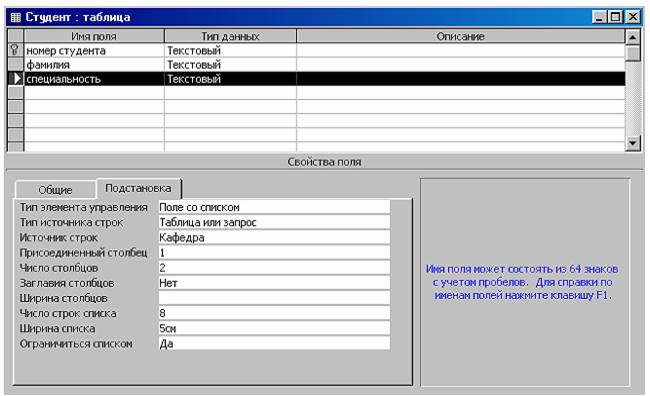The width and height of the screenshot is (650, 396).
Task: Select the row selector for фамилия
Action: [x=15, y=65]
